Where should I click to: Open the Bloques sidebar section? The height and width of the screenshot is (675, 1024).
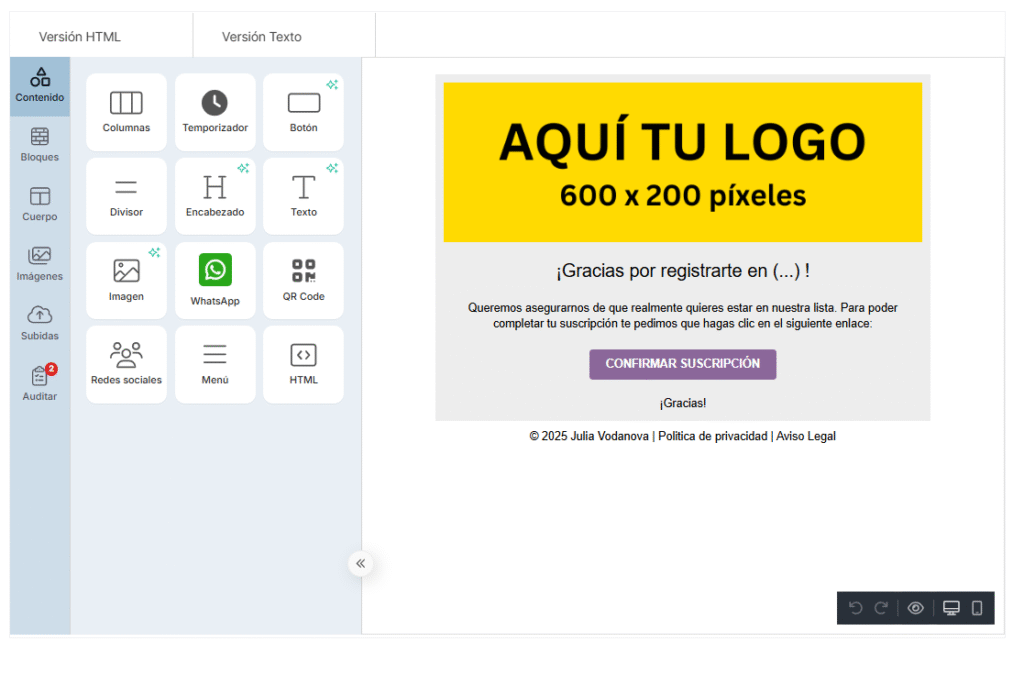point(40,145)
